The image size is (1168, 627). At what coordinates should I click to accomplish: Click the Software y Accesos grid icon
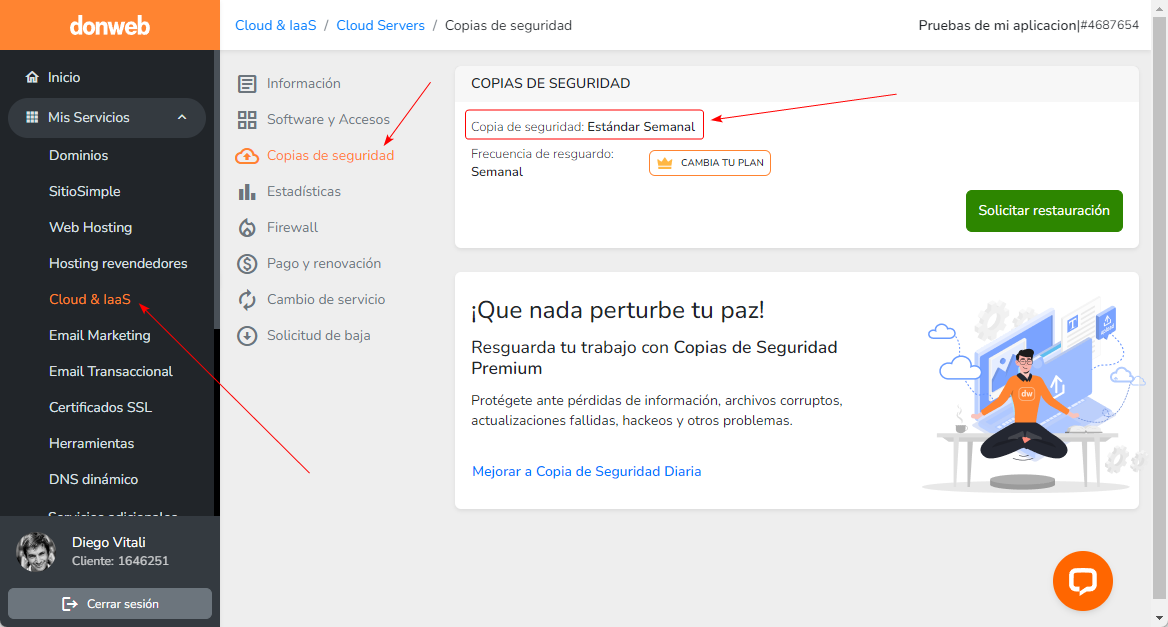click(x=247, y=119)
